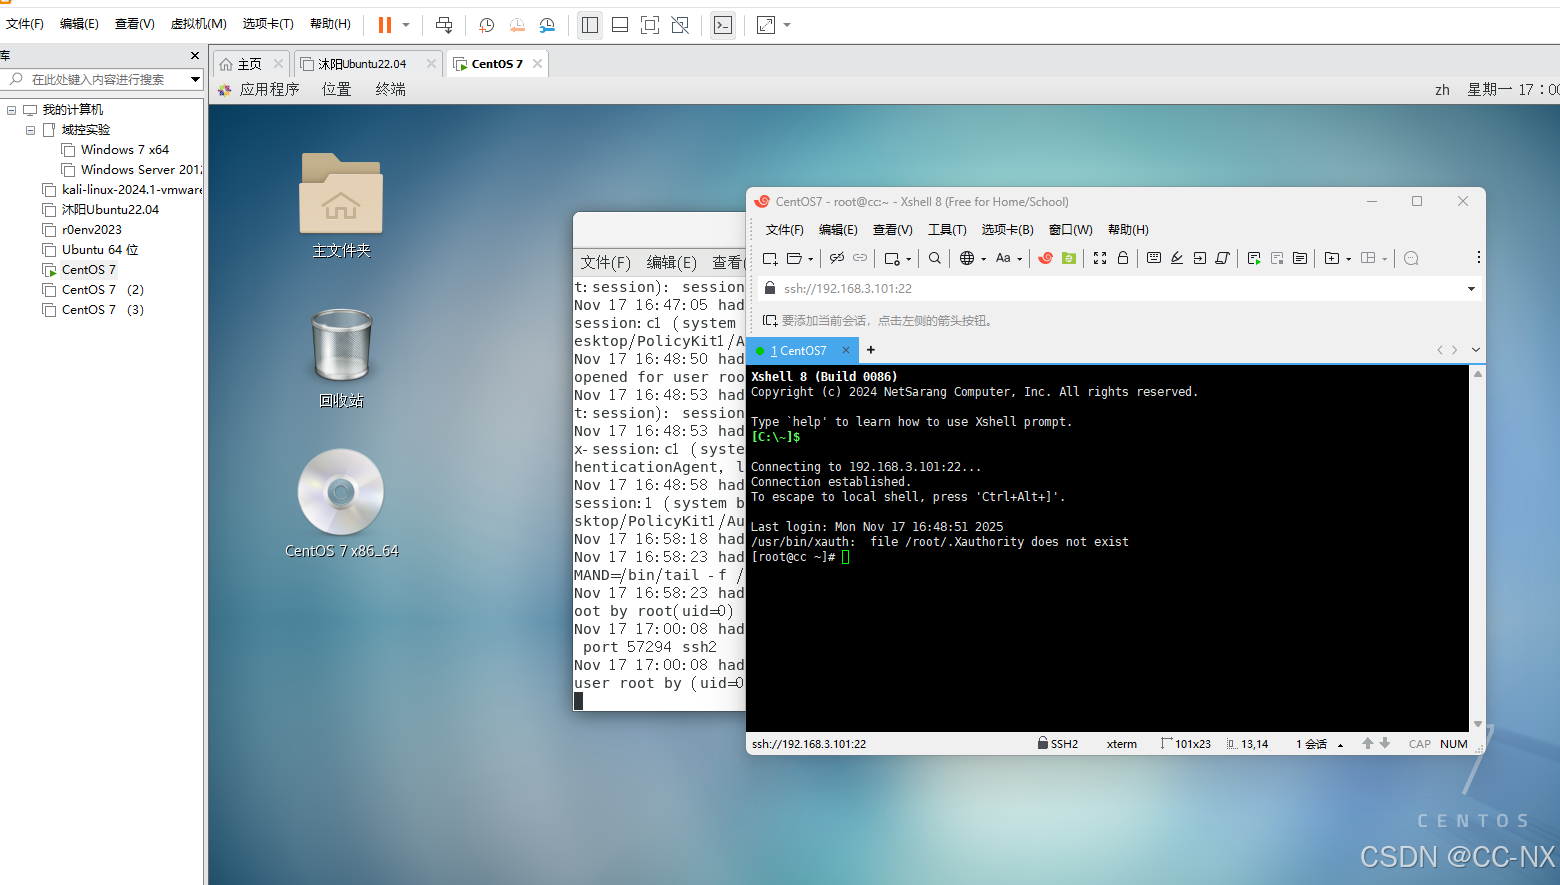The image size is (1560, 885).
Task: Toggle VMware console view icon
Action: click(x=723, y=25)
